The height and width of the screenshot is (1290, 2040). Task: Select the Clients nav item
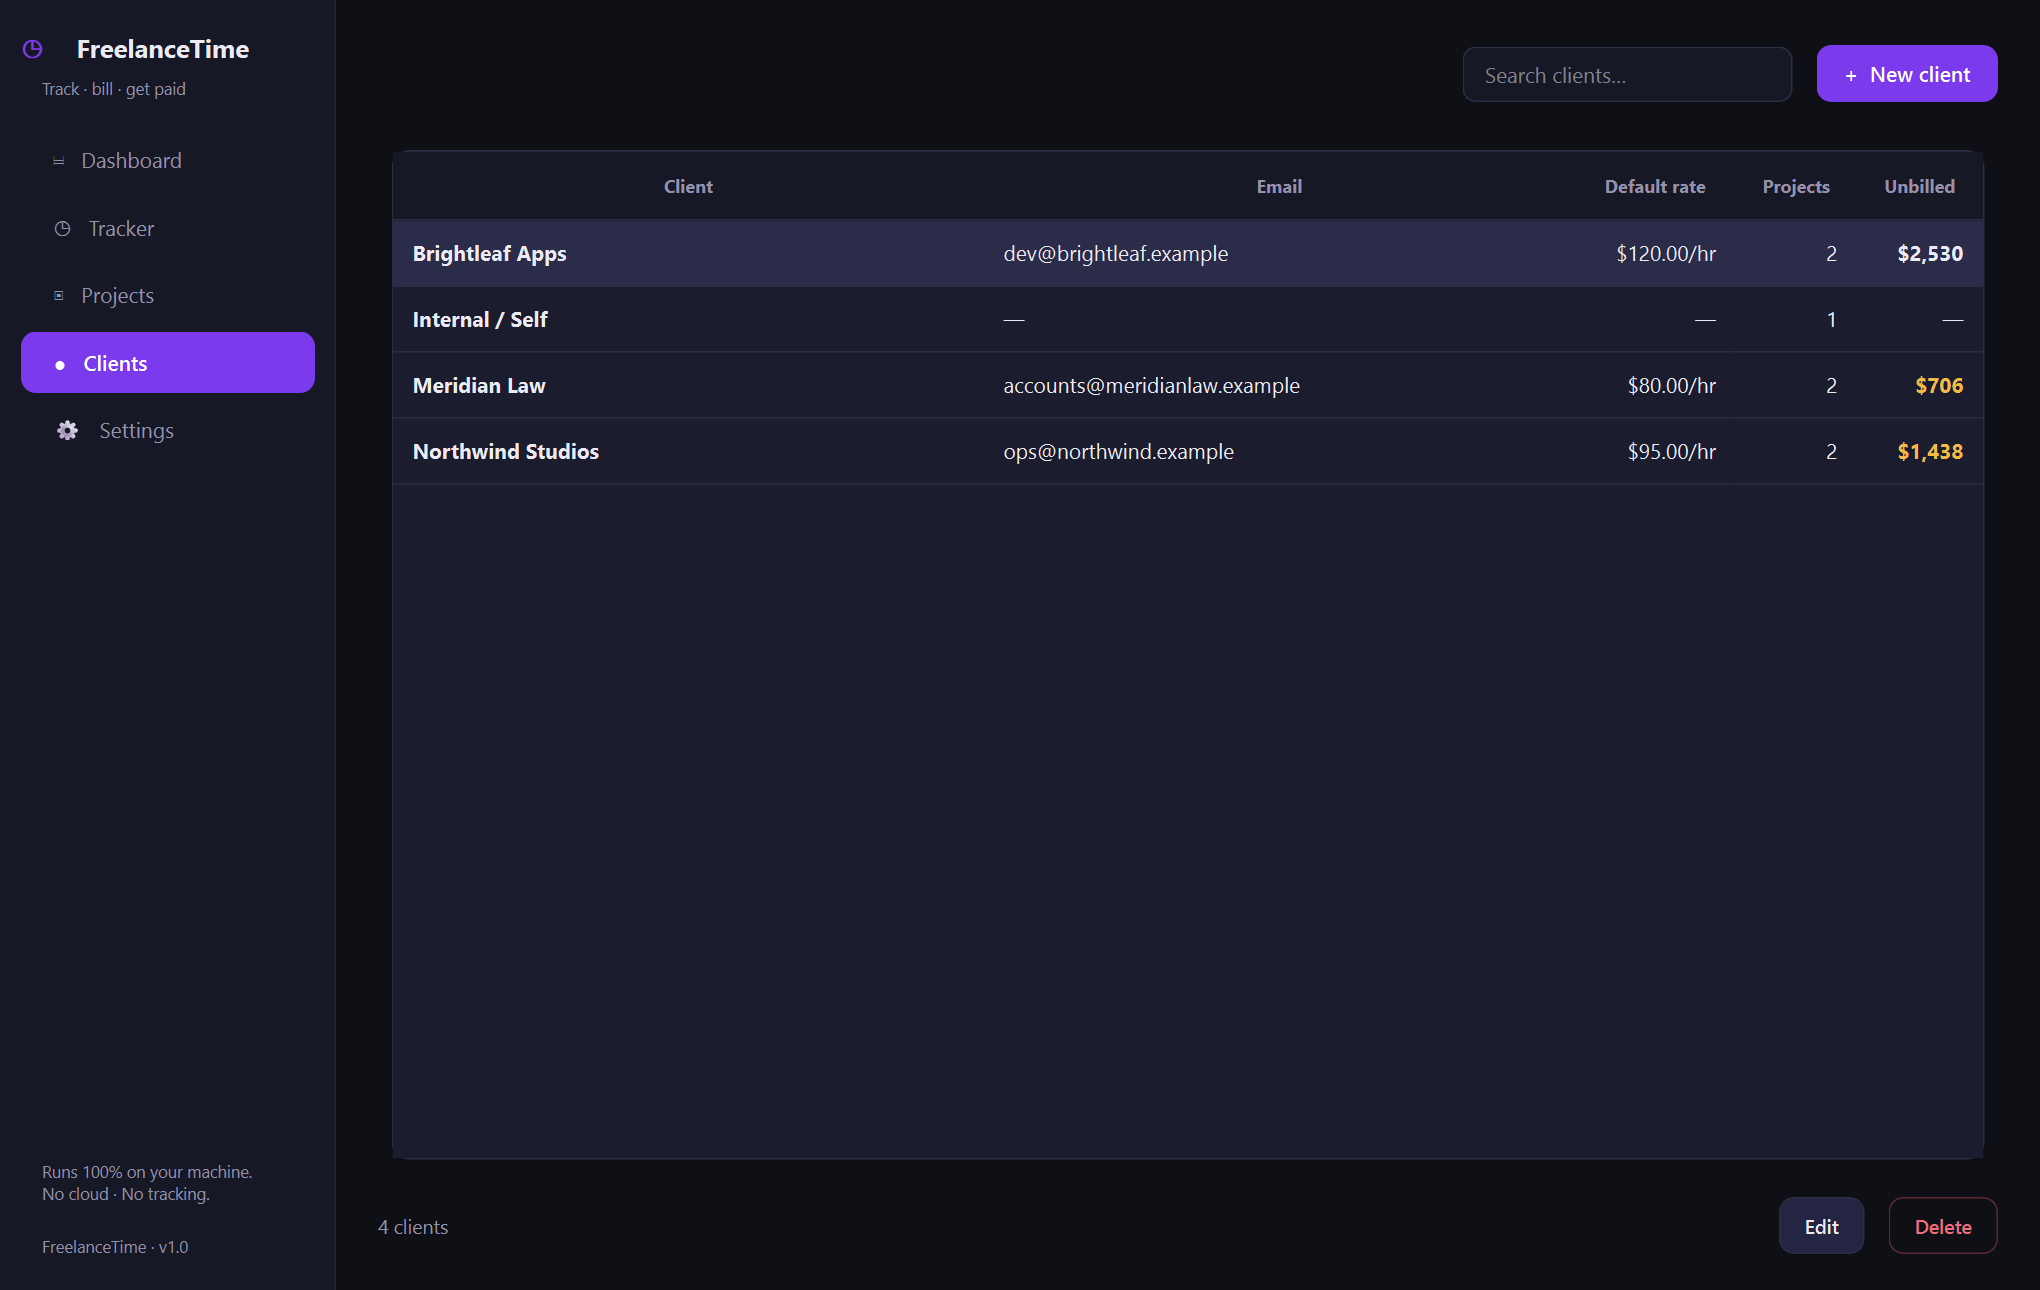pyautogui.click(x=168, y=363)
